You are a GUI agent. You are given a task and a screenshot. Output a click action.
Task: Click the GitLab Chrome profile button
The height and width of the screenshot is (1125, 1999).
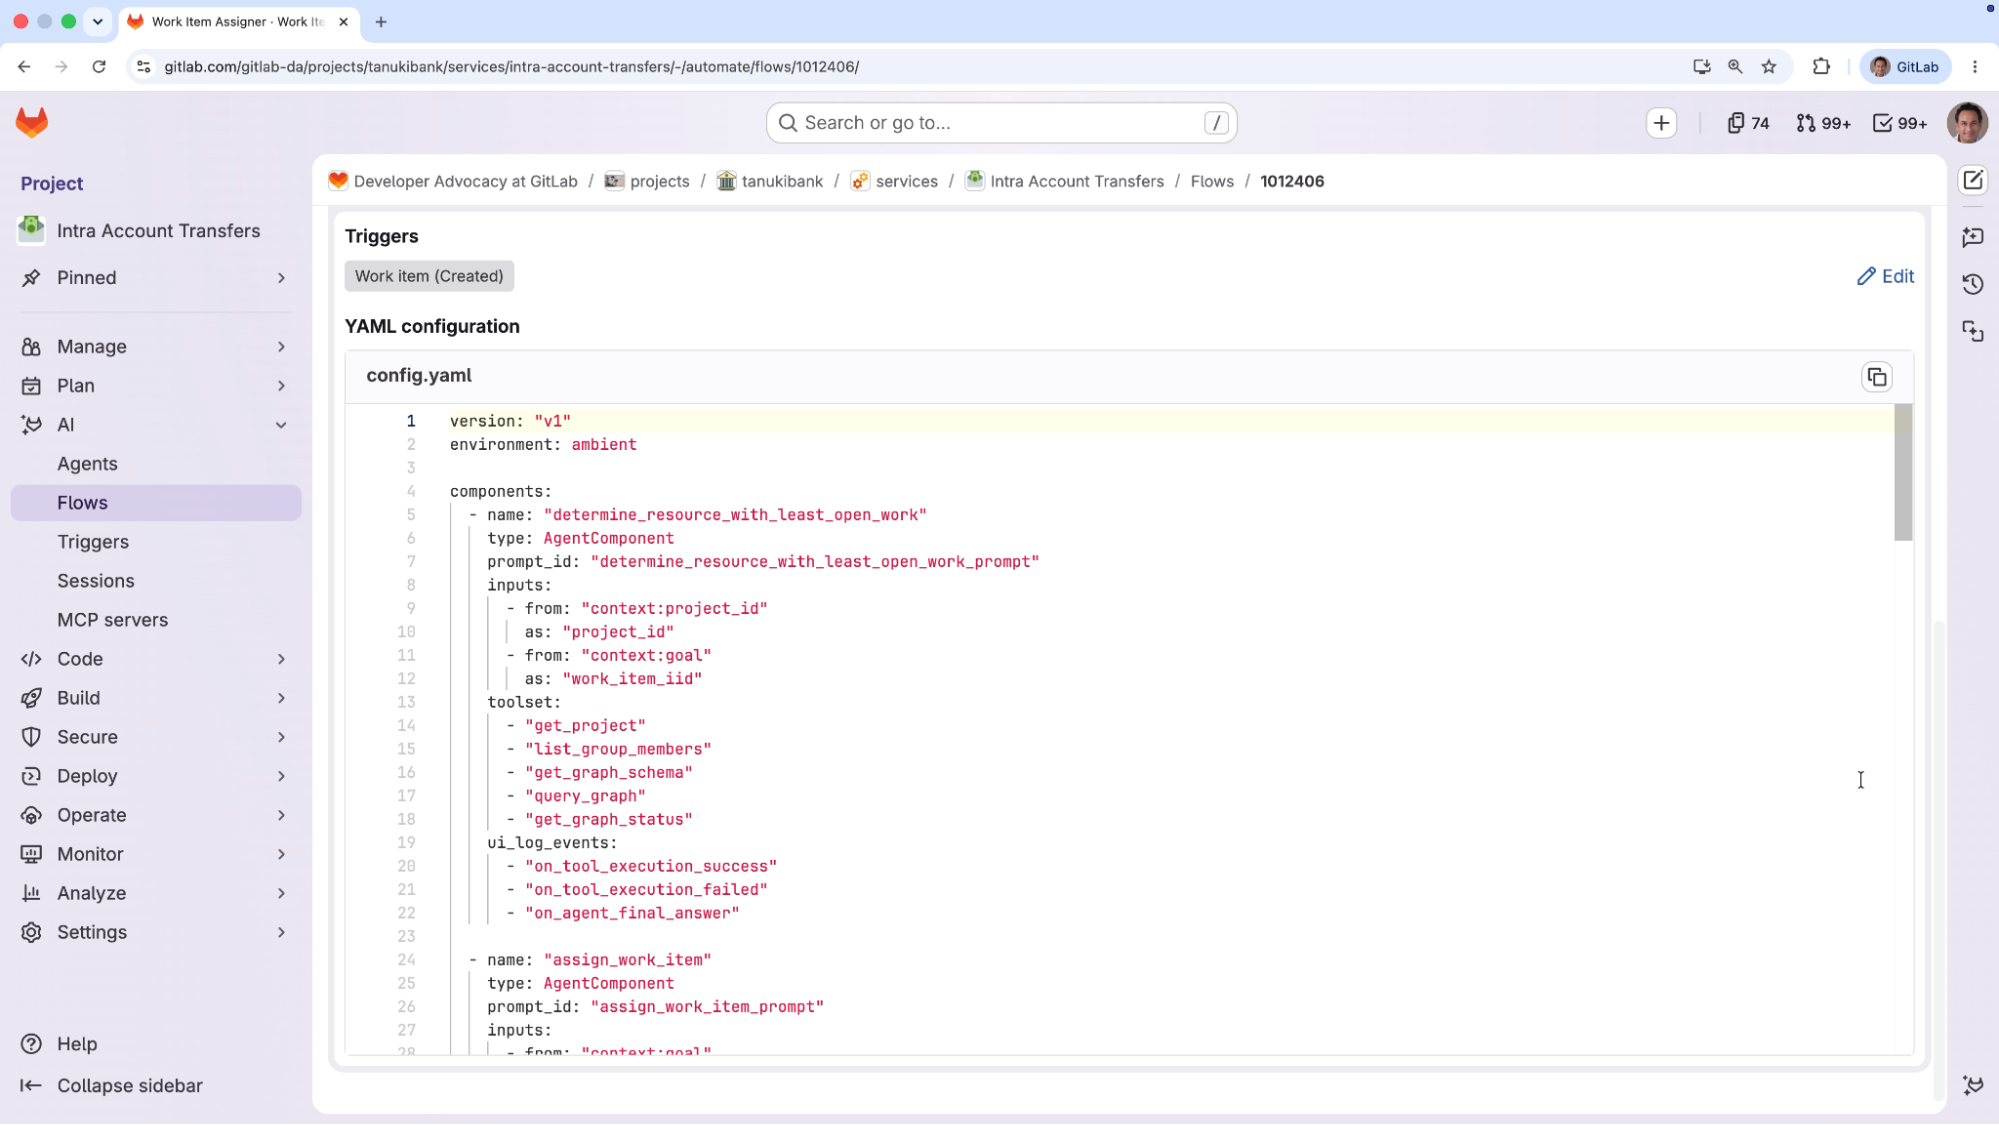[1905, 67]
